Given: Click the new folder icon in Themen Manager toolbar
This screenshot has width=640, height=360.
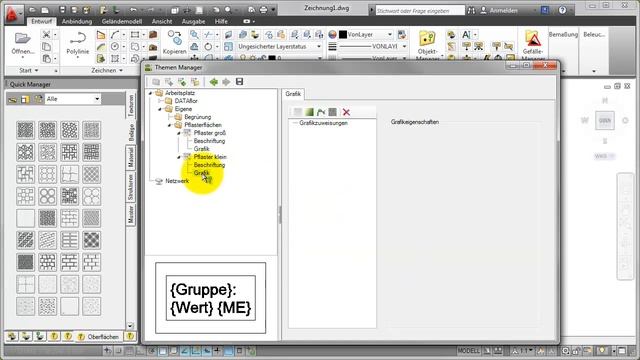Looking at the screenshot, I should tap(156, 82).
